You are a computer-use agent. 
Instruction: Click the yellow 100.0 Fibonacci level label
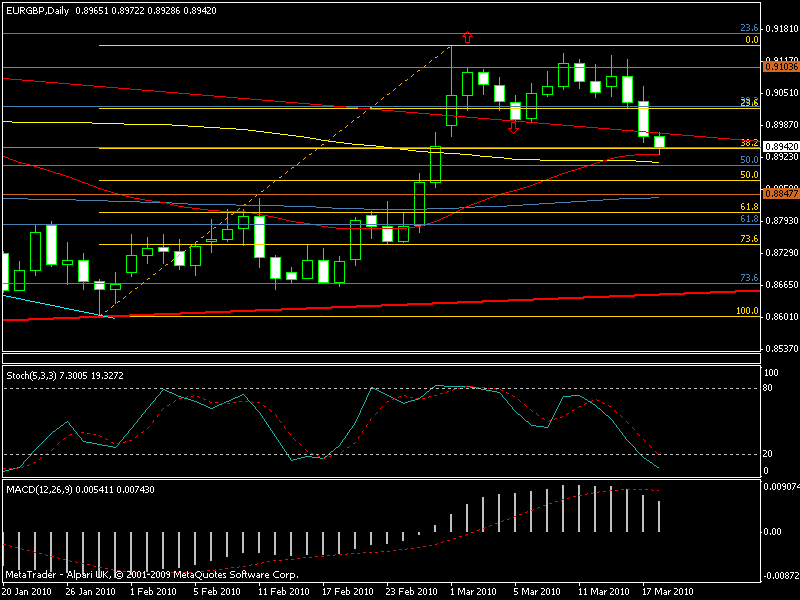pos(747,311)
